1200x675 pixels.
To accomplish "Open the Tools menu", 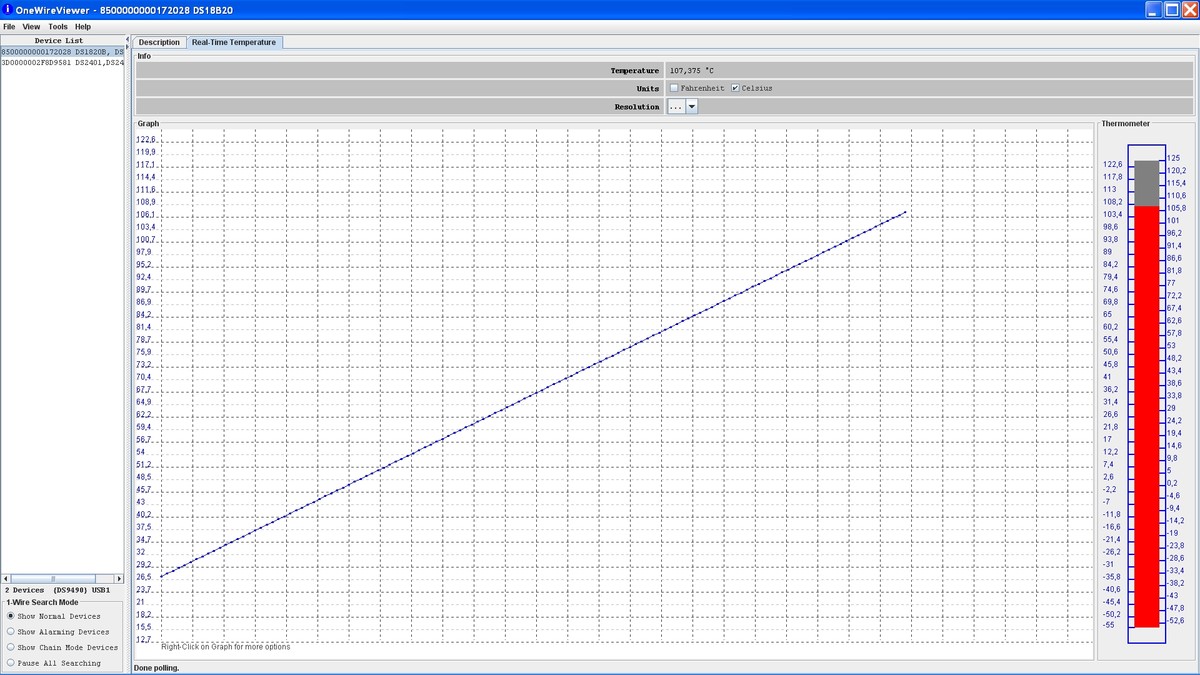I will (58, 26).
